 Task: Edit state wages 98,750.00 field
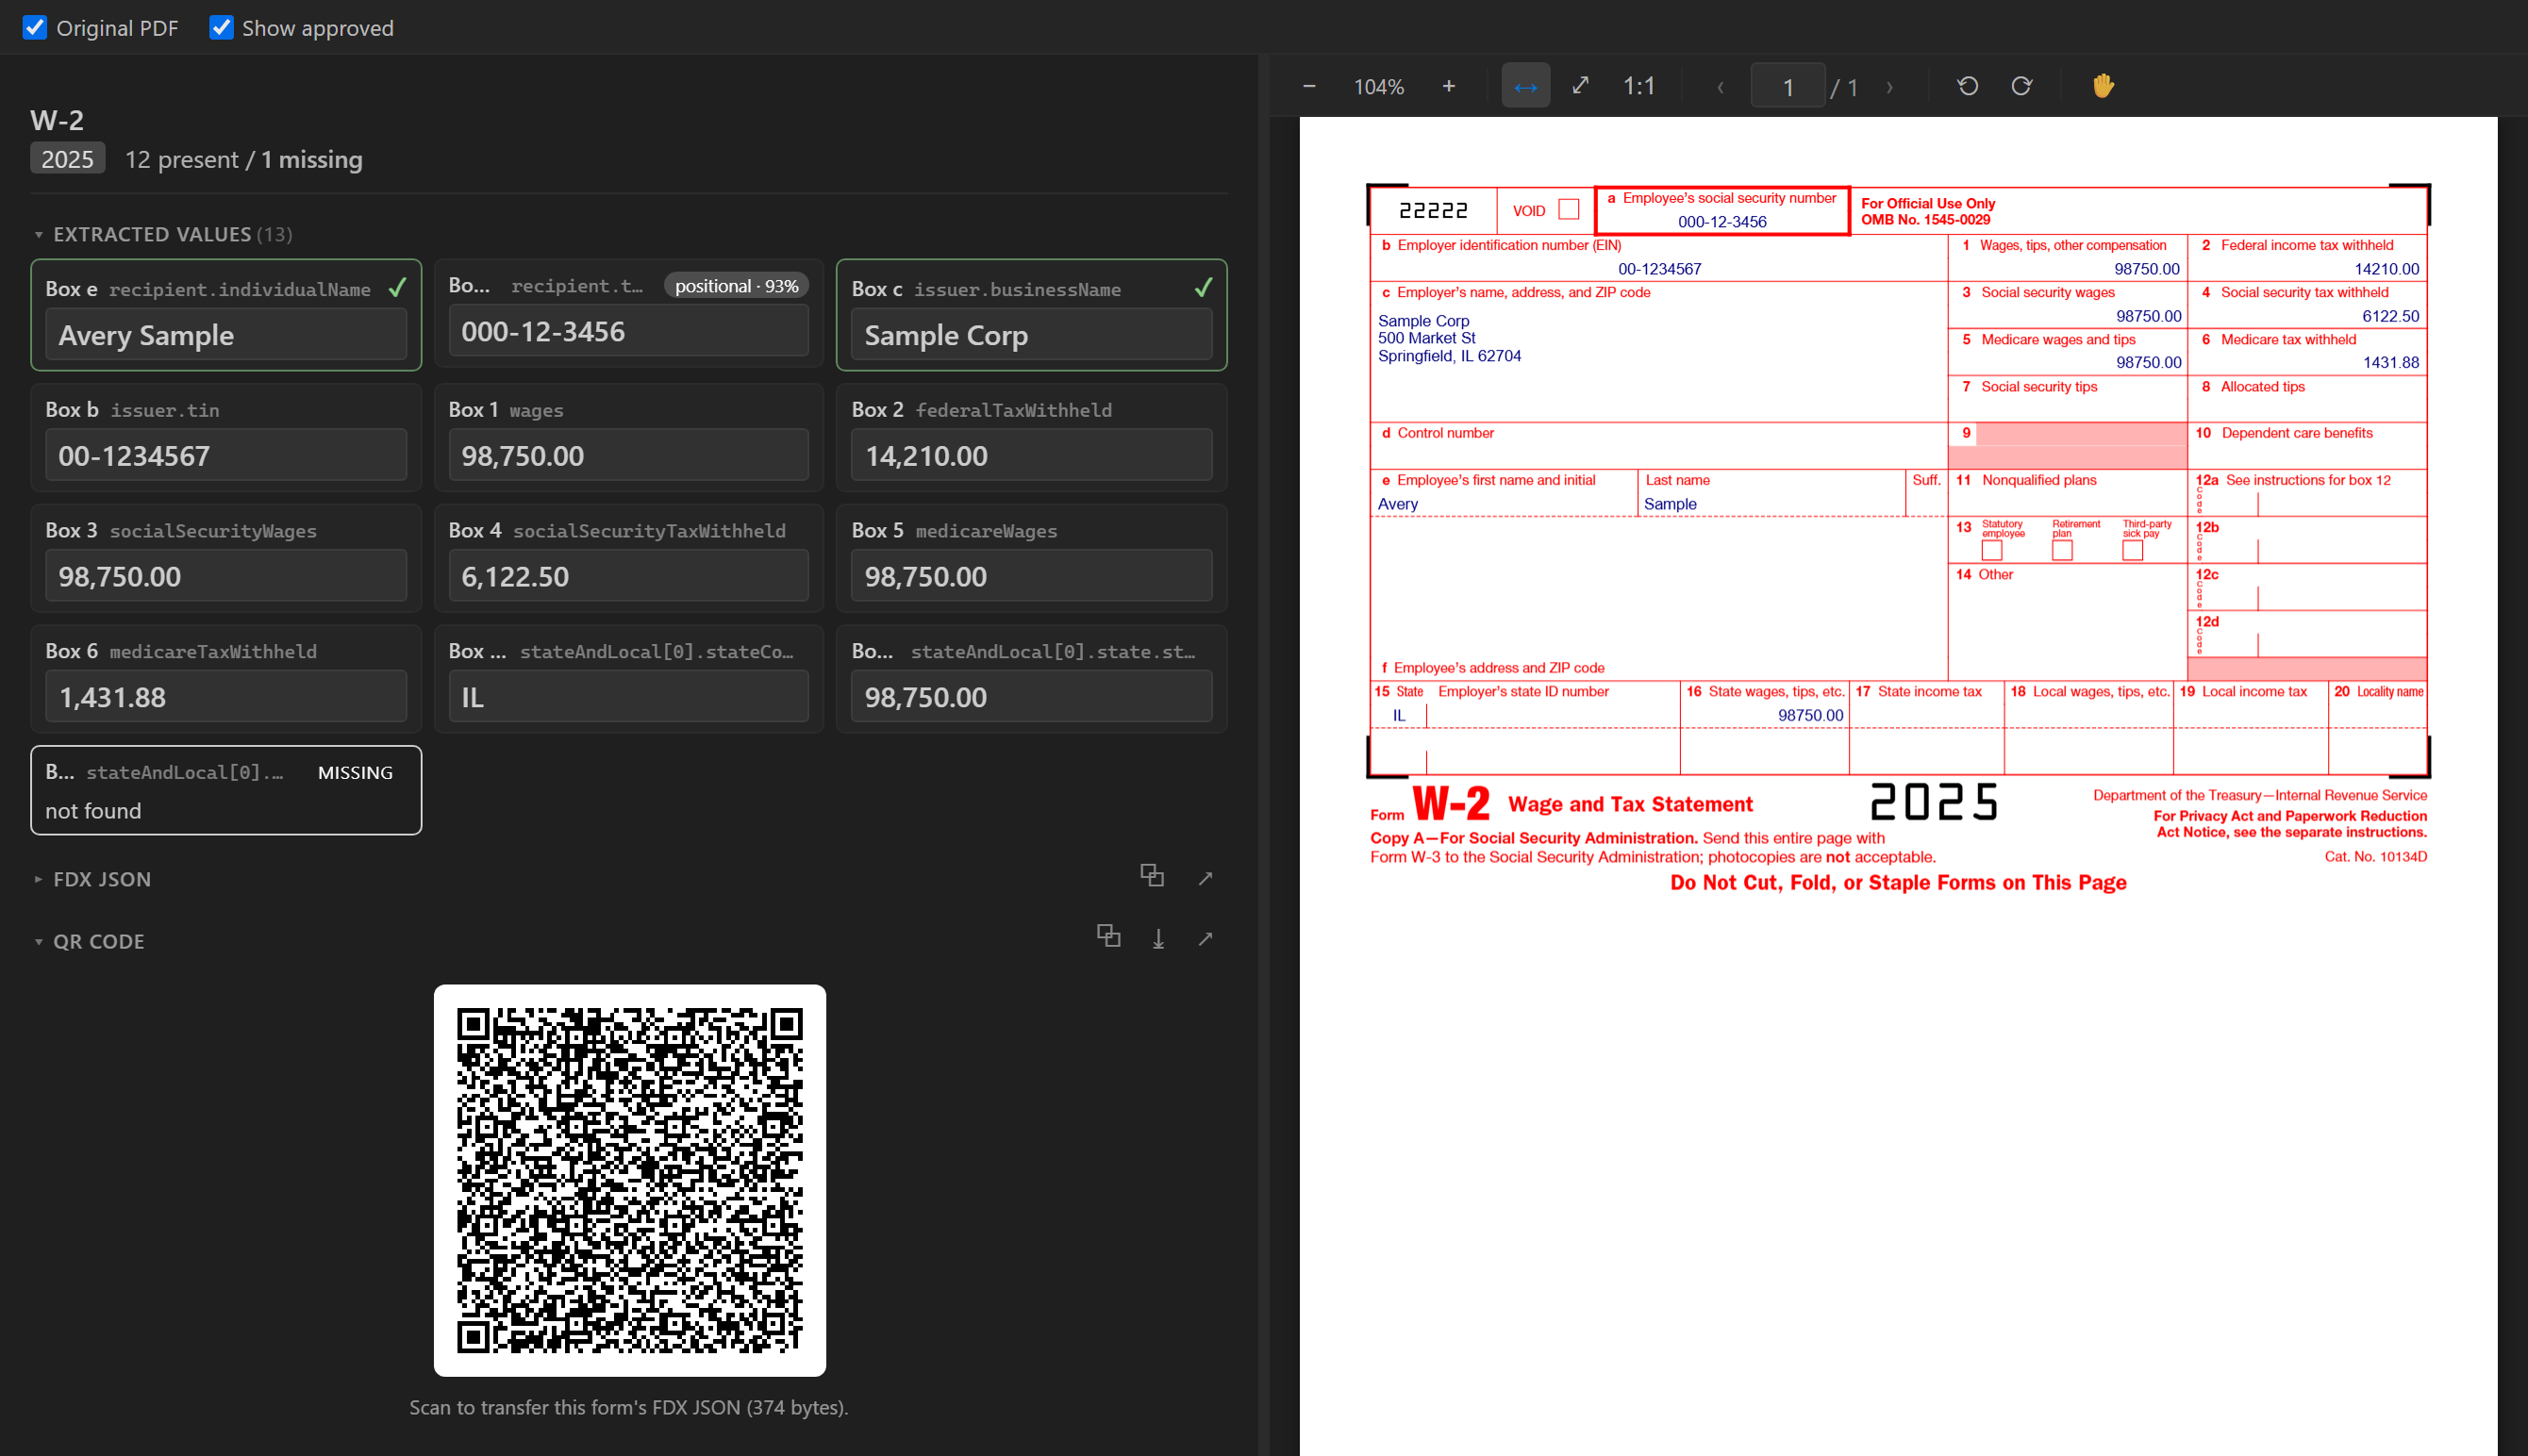(1031, 697)
